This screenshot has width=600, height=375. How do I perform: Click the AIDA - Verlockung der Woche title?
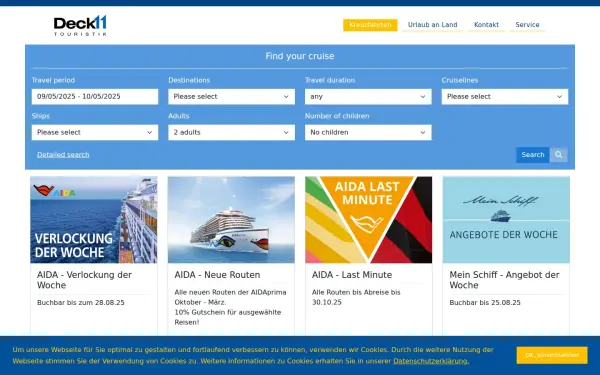point(84,280)
